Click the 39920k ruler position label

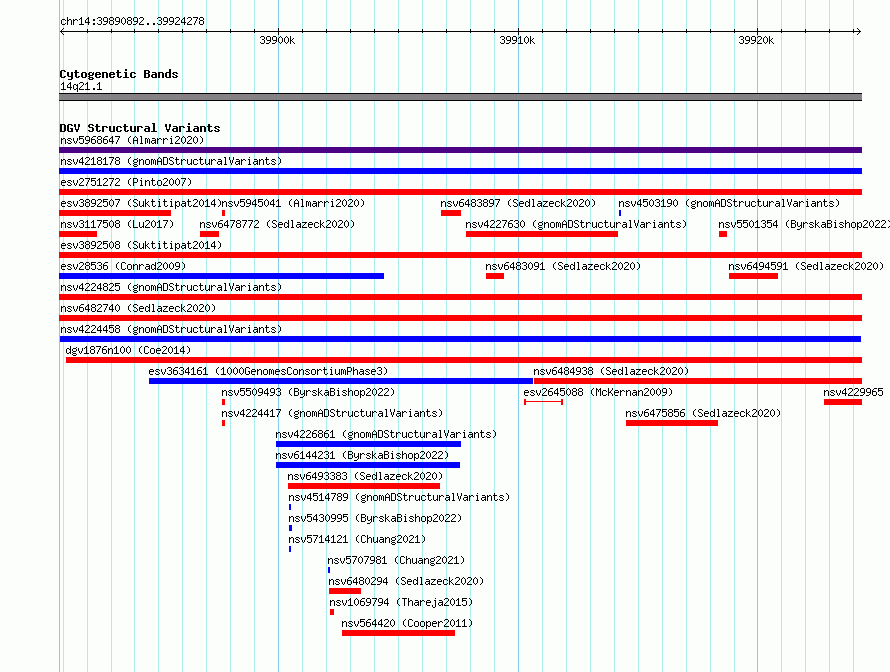(756, 40)
